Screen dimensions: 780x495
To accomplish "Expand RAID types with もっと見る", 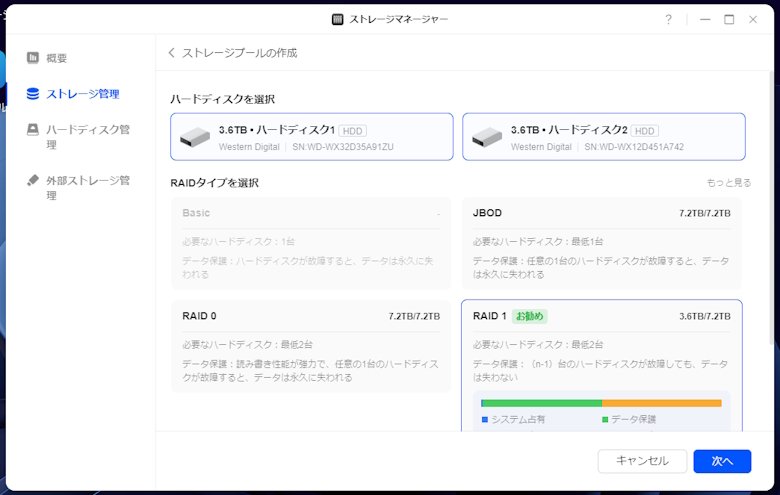I will tap(728, 183).
